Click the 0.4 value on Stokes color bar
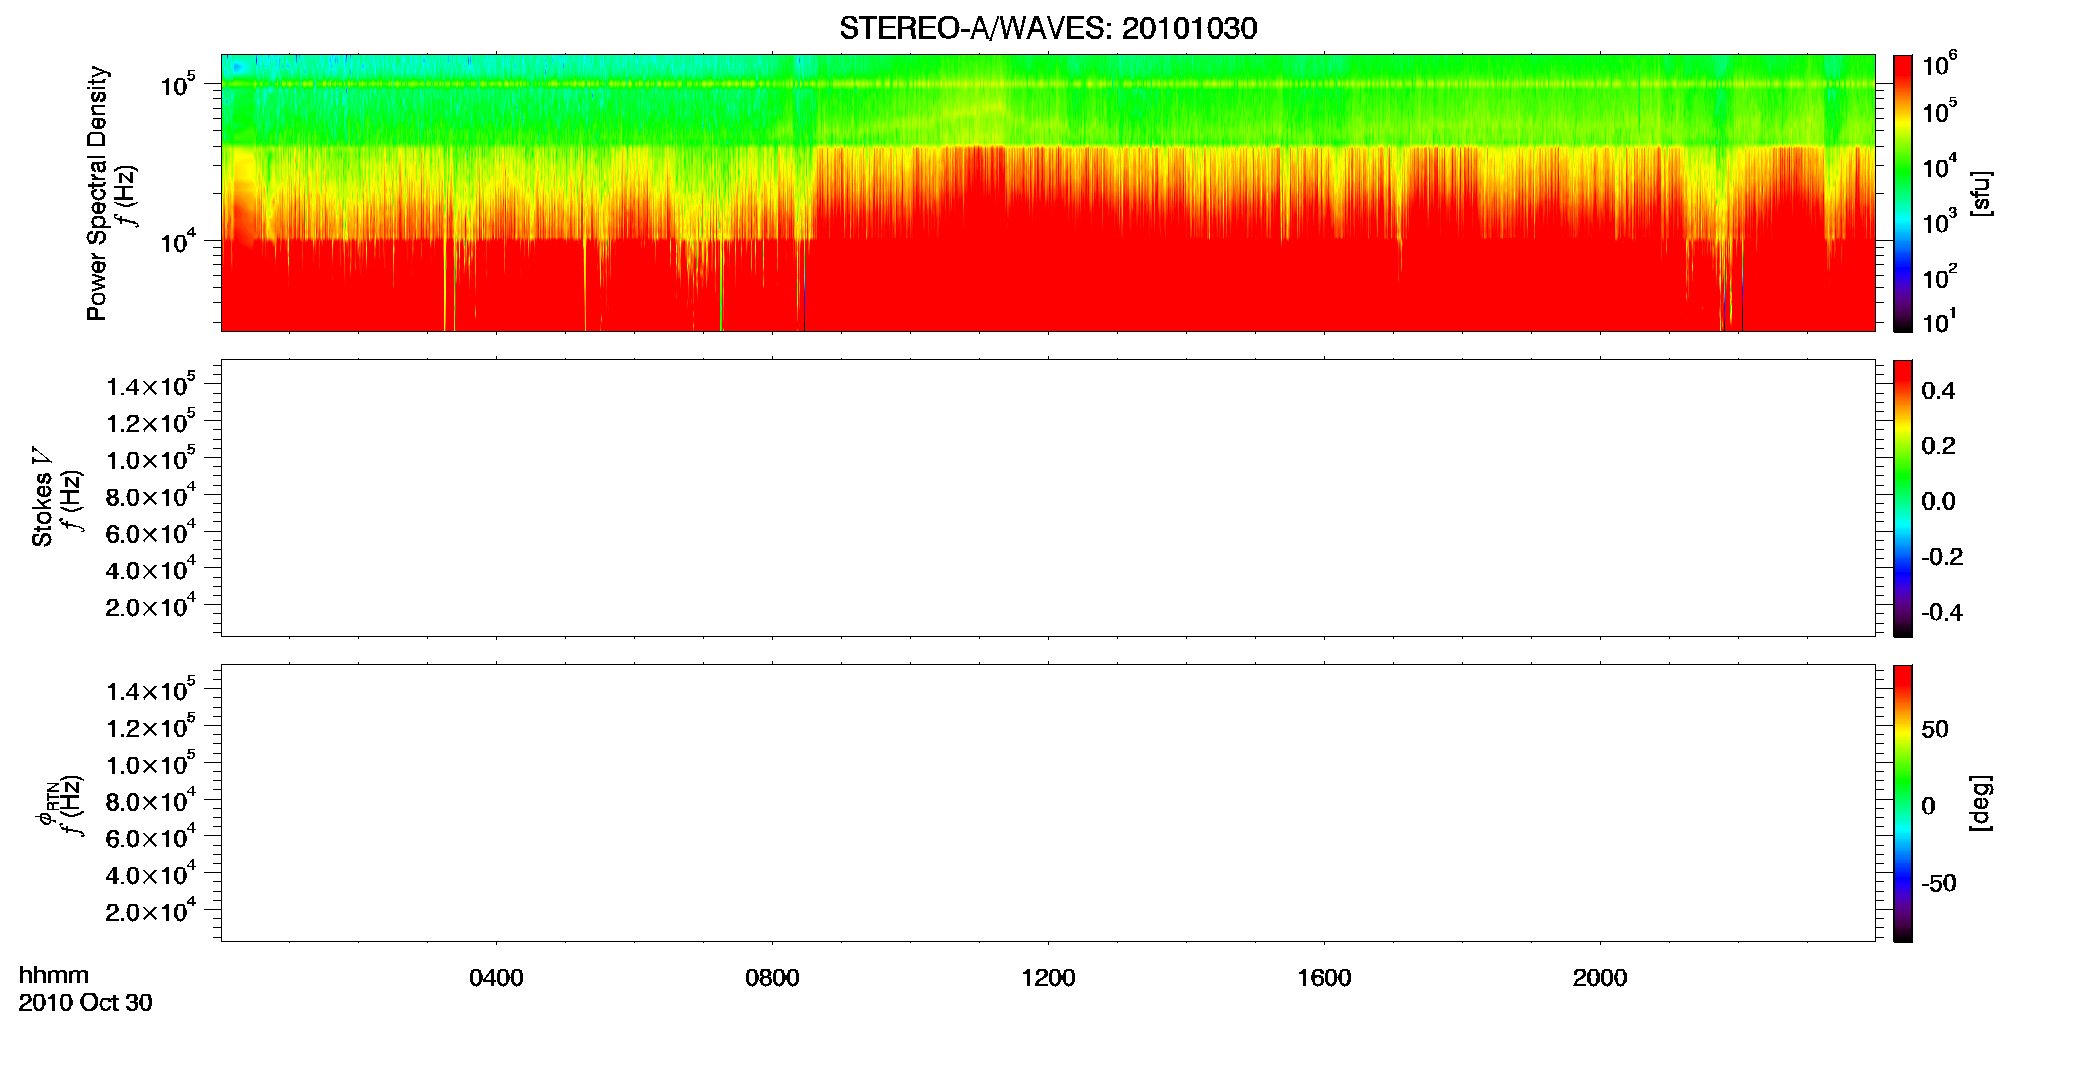The width and height of the screenshot is (2096, 1080). pos(1938,391)
